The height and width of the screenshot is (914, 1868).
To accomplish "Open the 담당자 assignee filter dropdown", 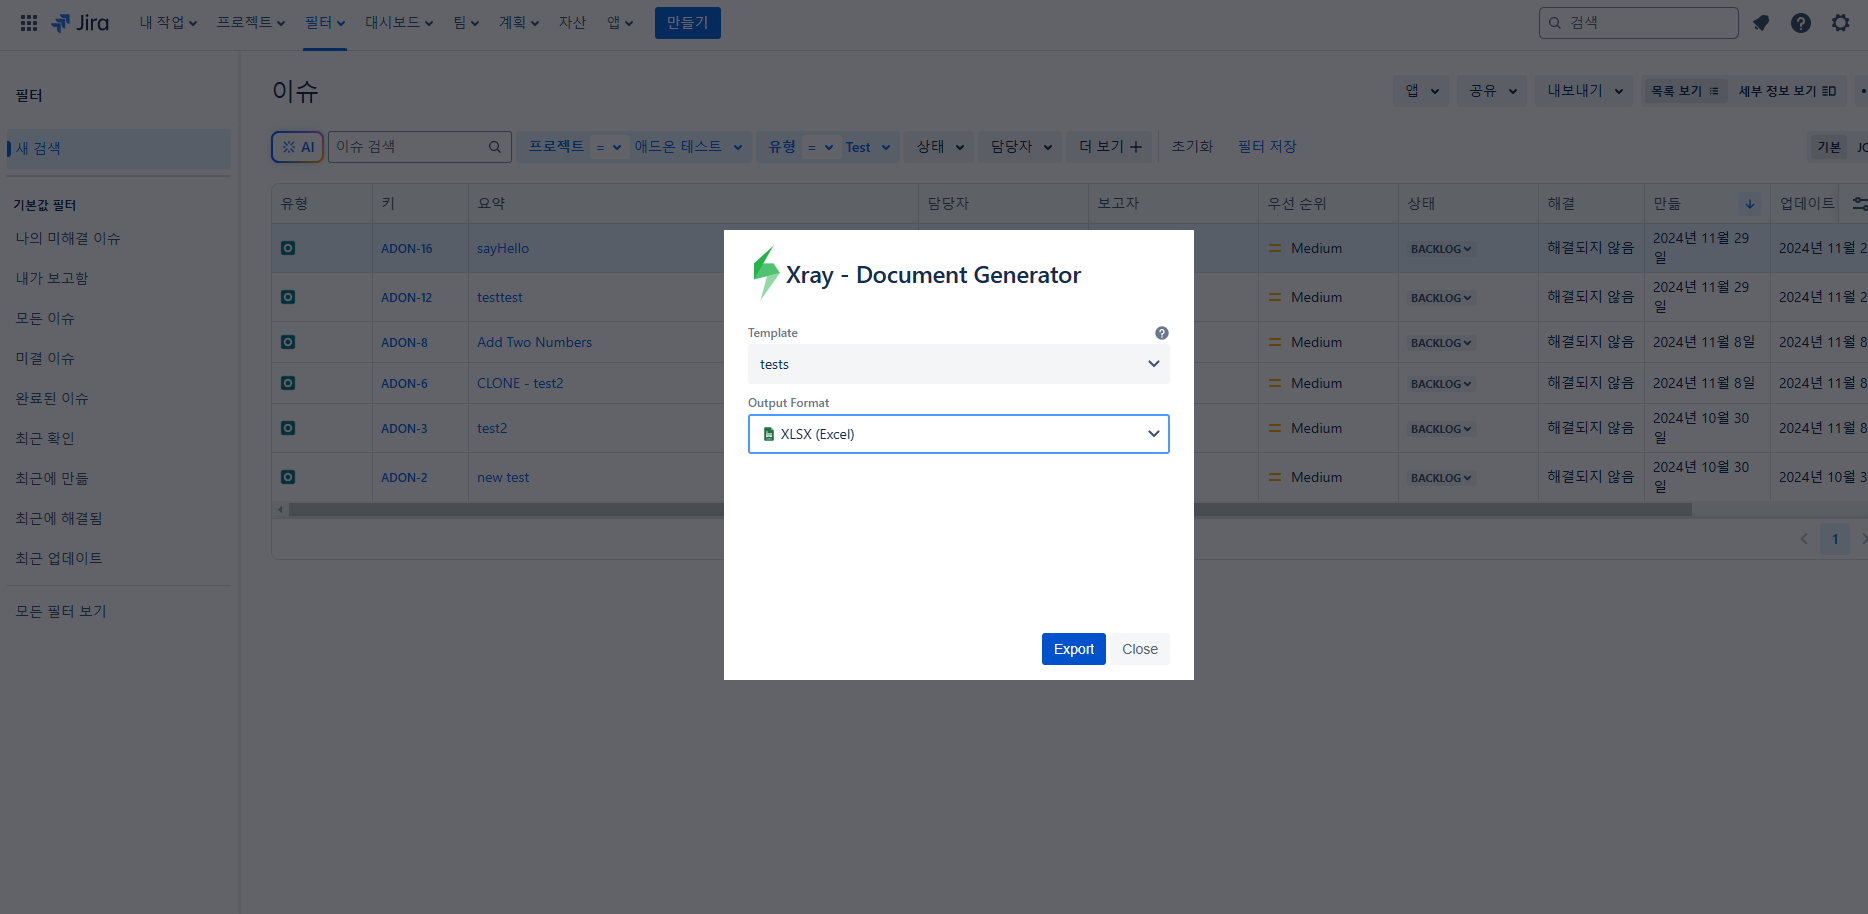I will click(1021, 147).
